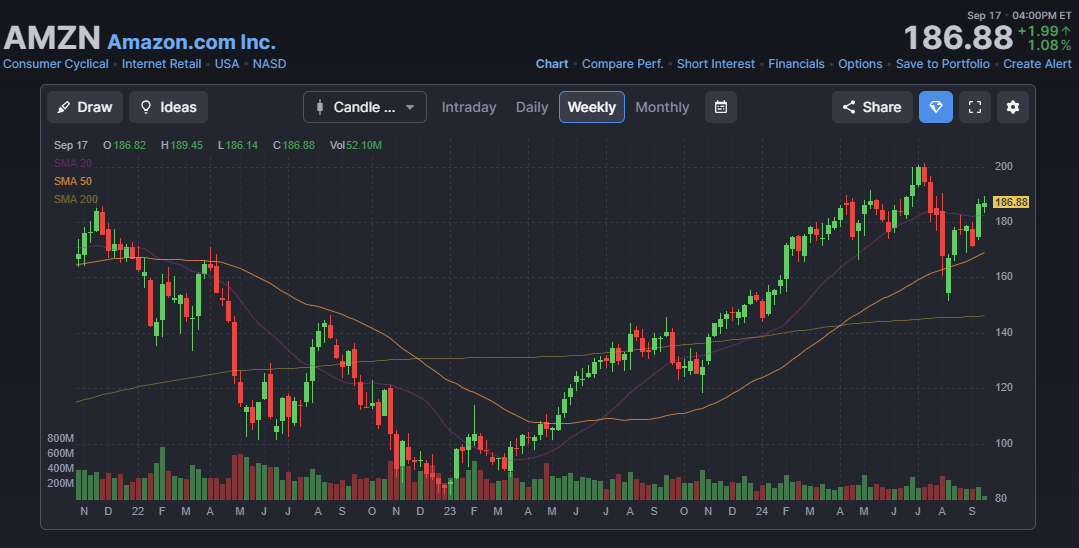Toggle the SMA 20 indicator label
Screen dimensions: 1079x548
(73, 163)
